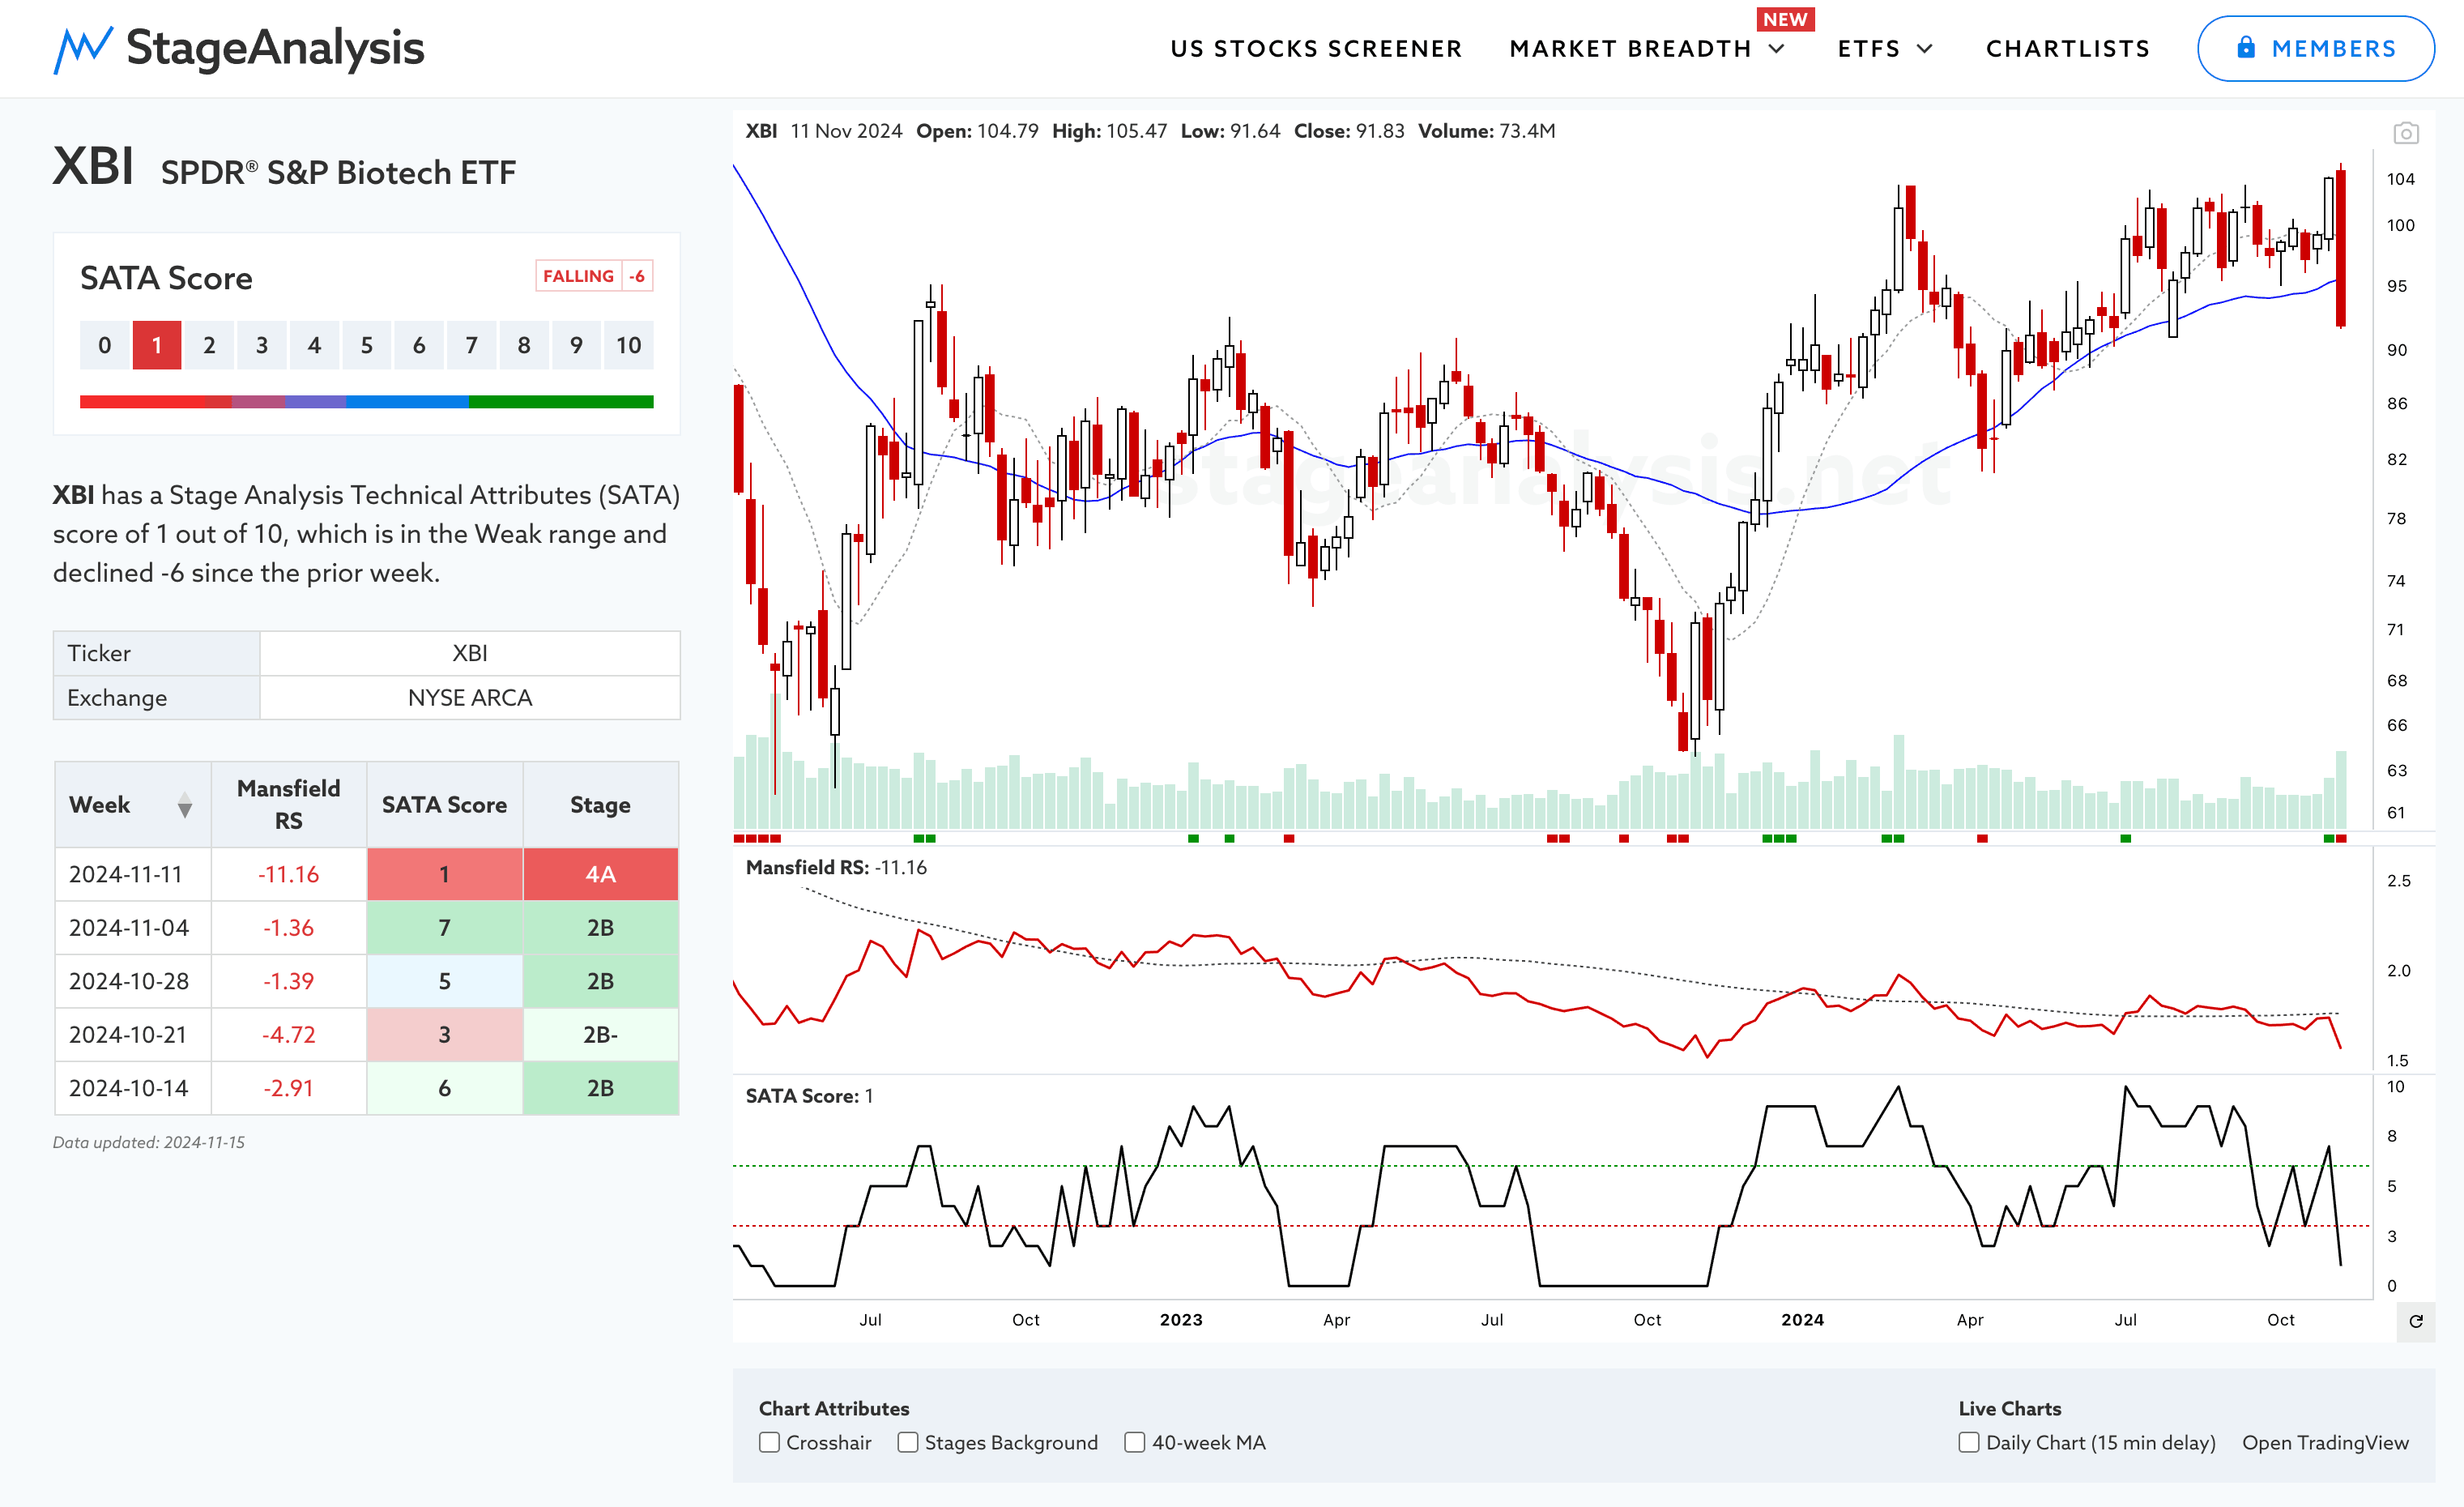
Task: Click the 2024-10-21 week cell
Action: click(133, 1035)
